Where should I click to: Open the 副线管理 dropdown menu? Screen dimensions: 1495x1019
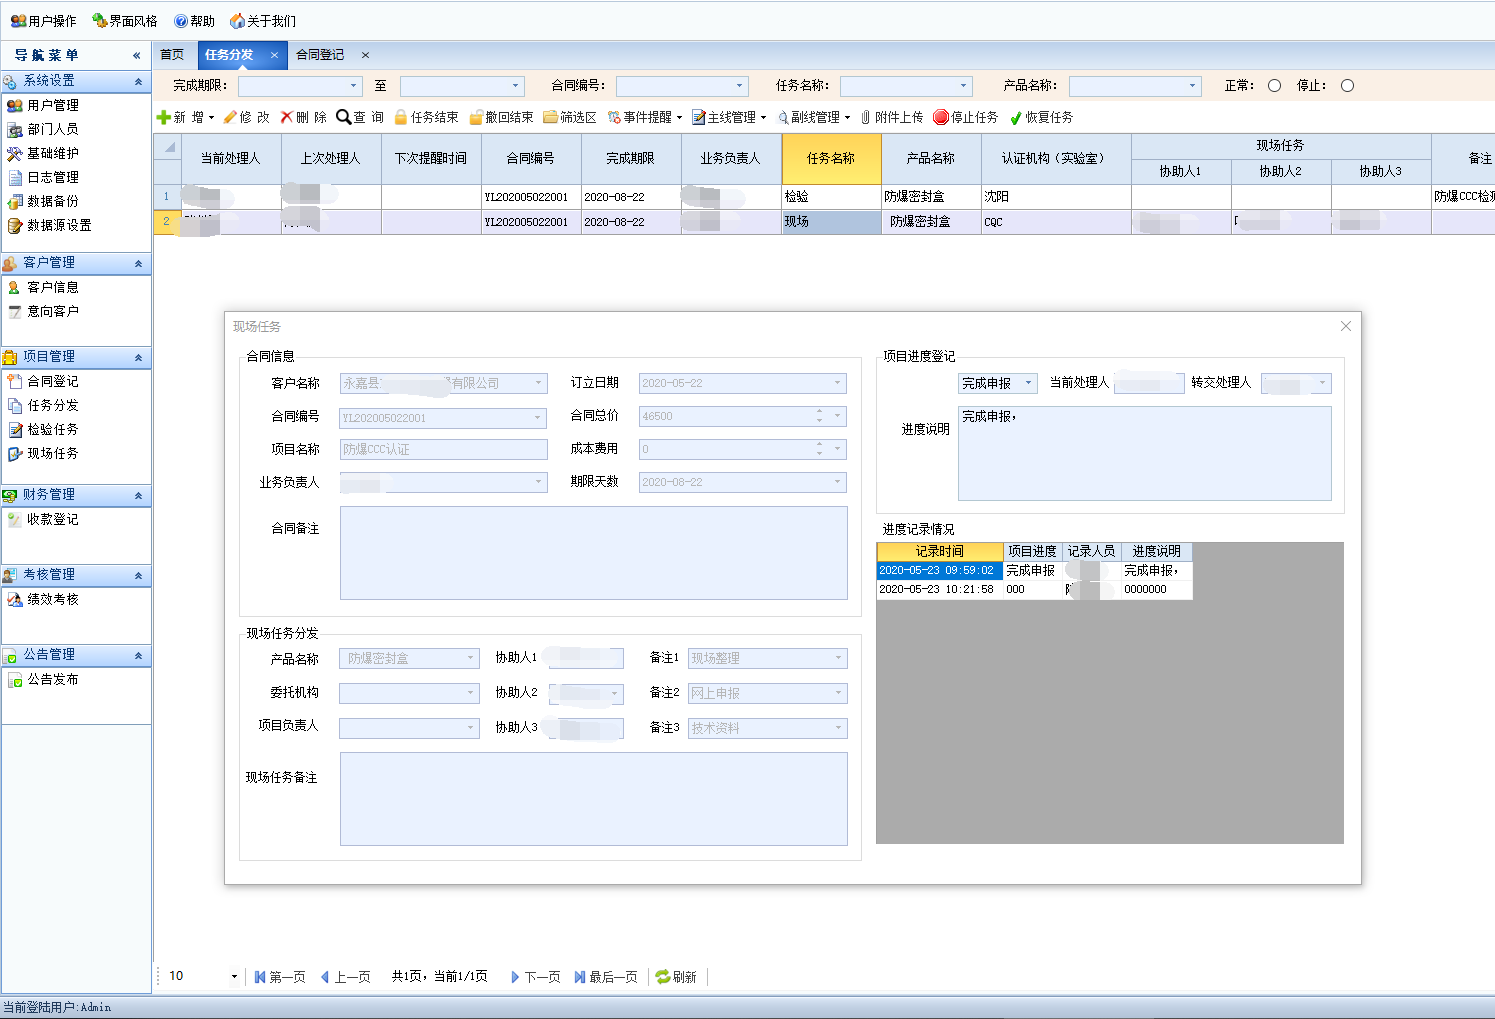[814, 117]
